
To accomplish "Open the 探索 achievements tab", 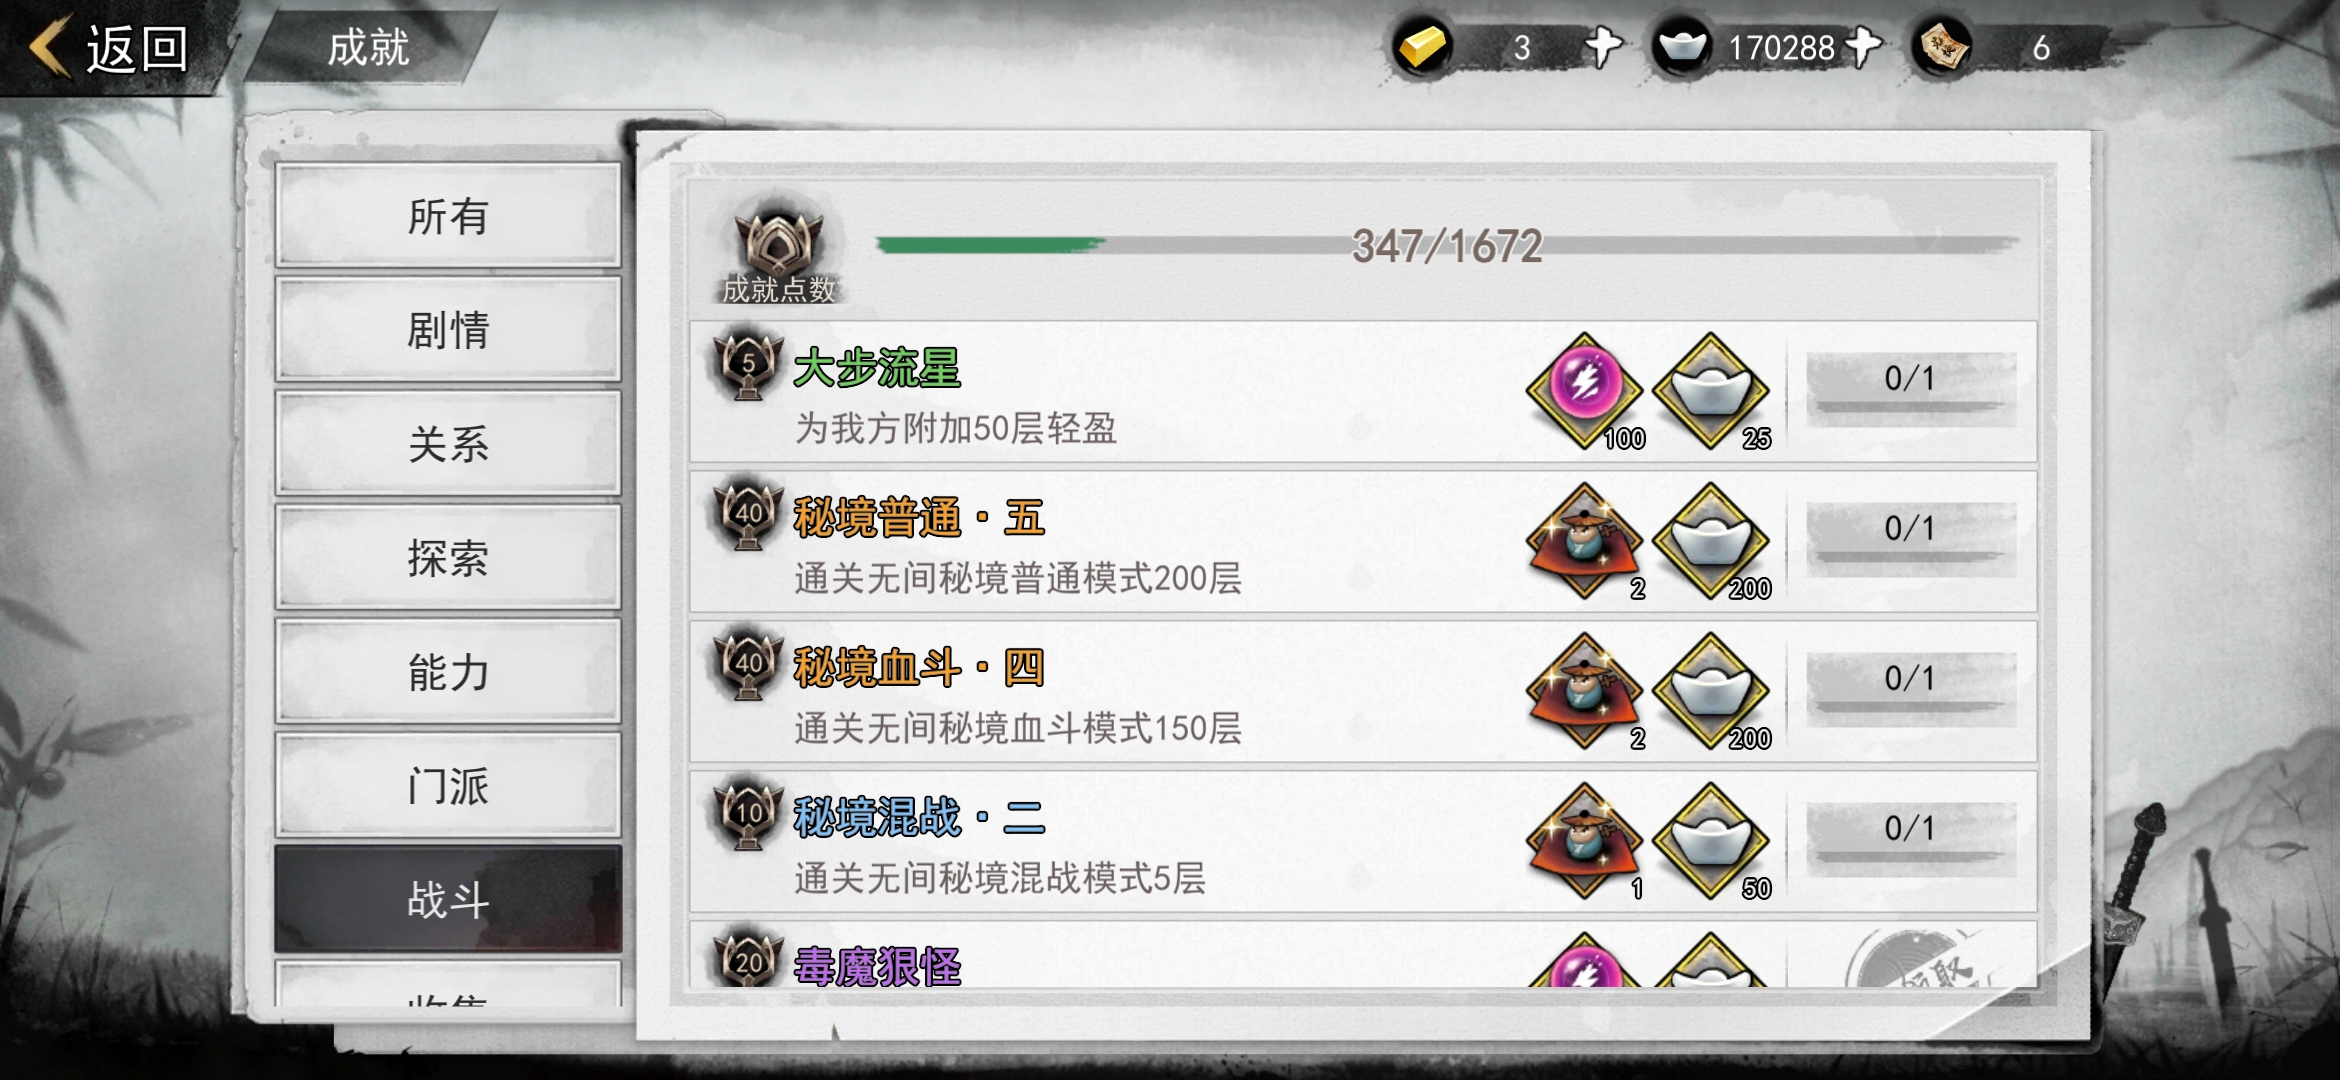I will click(448, 557).
